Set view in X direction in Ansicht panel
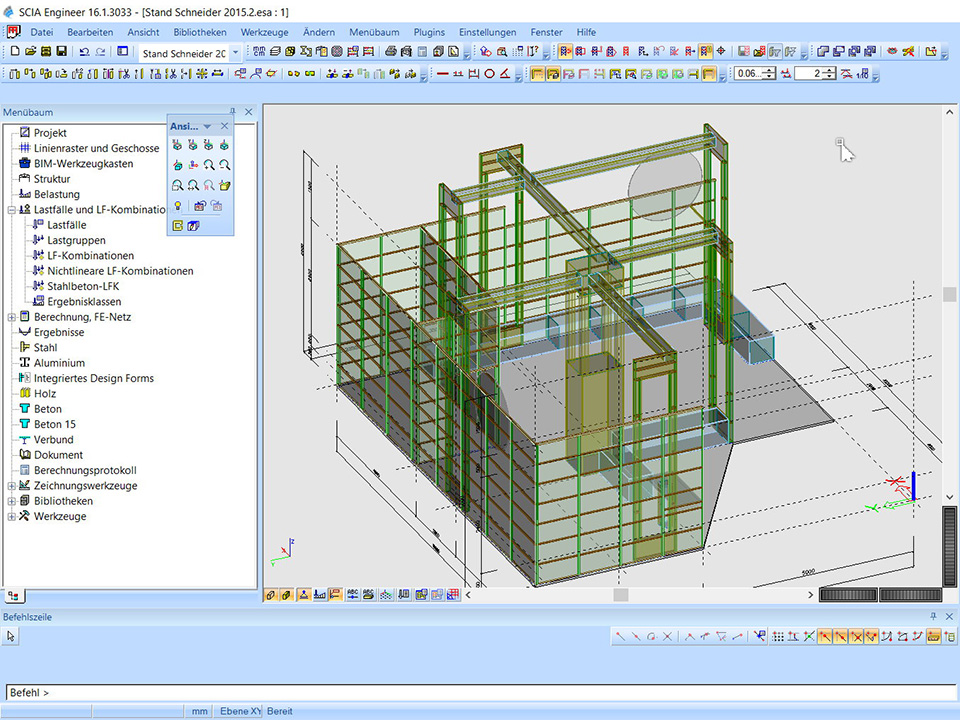 click(178, 146)
